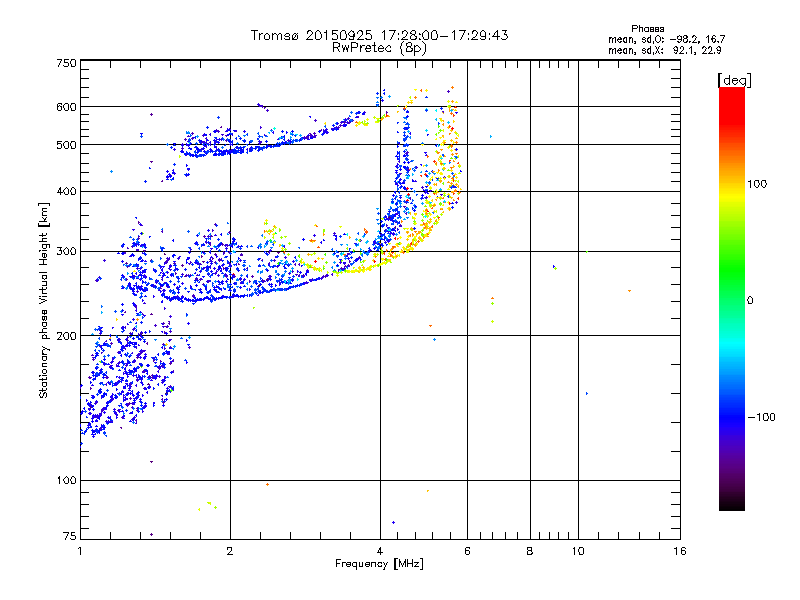Select the 'RwPretec (8p)' subtitle text
Image resolution: width=800 pixels, height=600 pixels.
[x=379, y=48]
